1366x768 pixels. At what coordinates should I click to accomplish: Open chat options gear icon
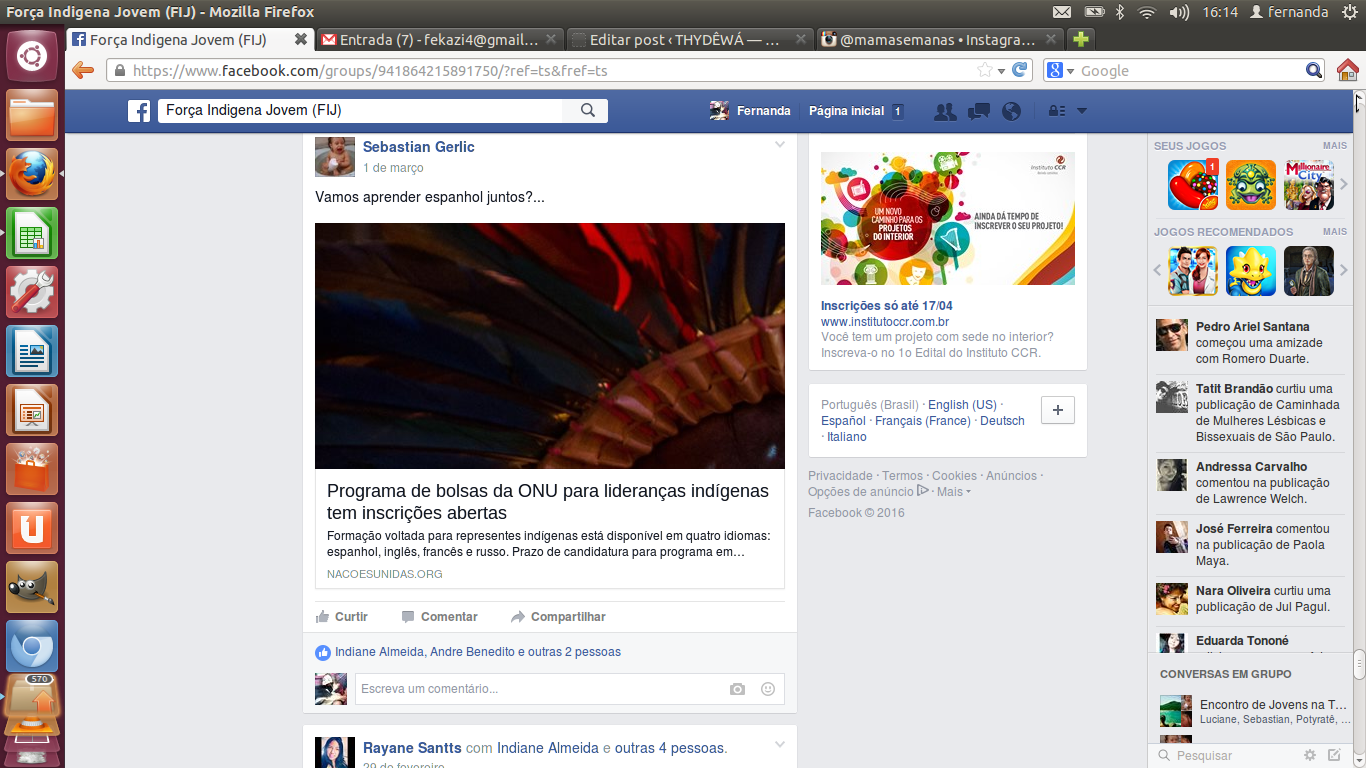tap(1310, 755)
